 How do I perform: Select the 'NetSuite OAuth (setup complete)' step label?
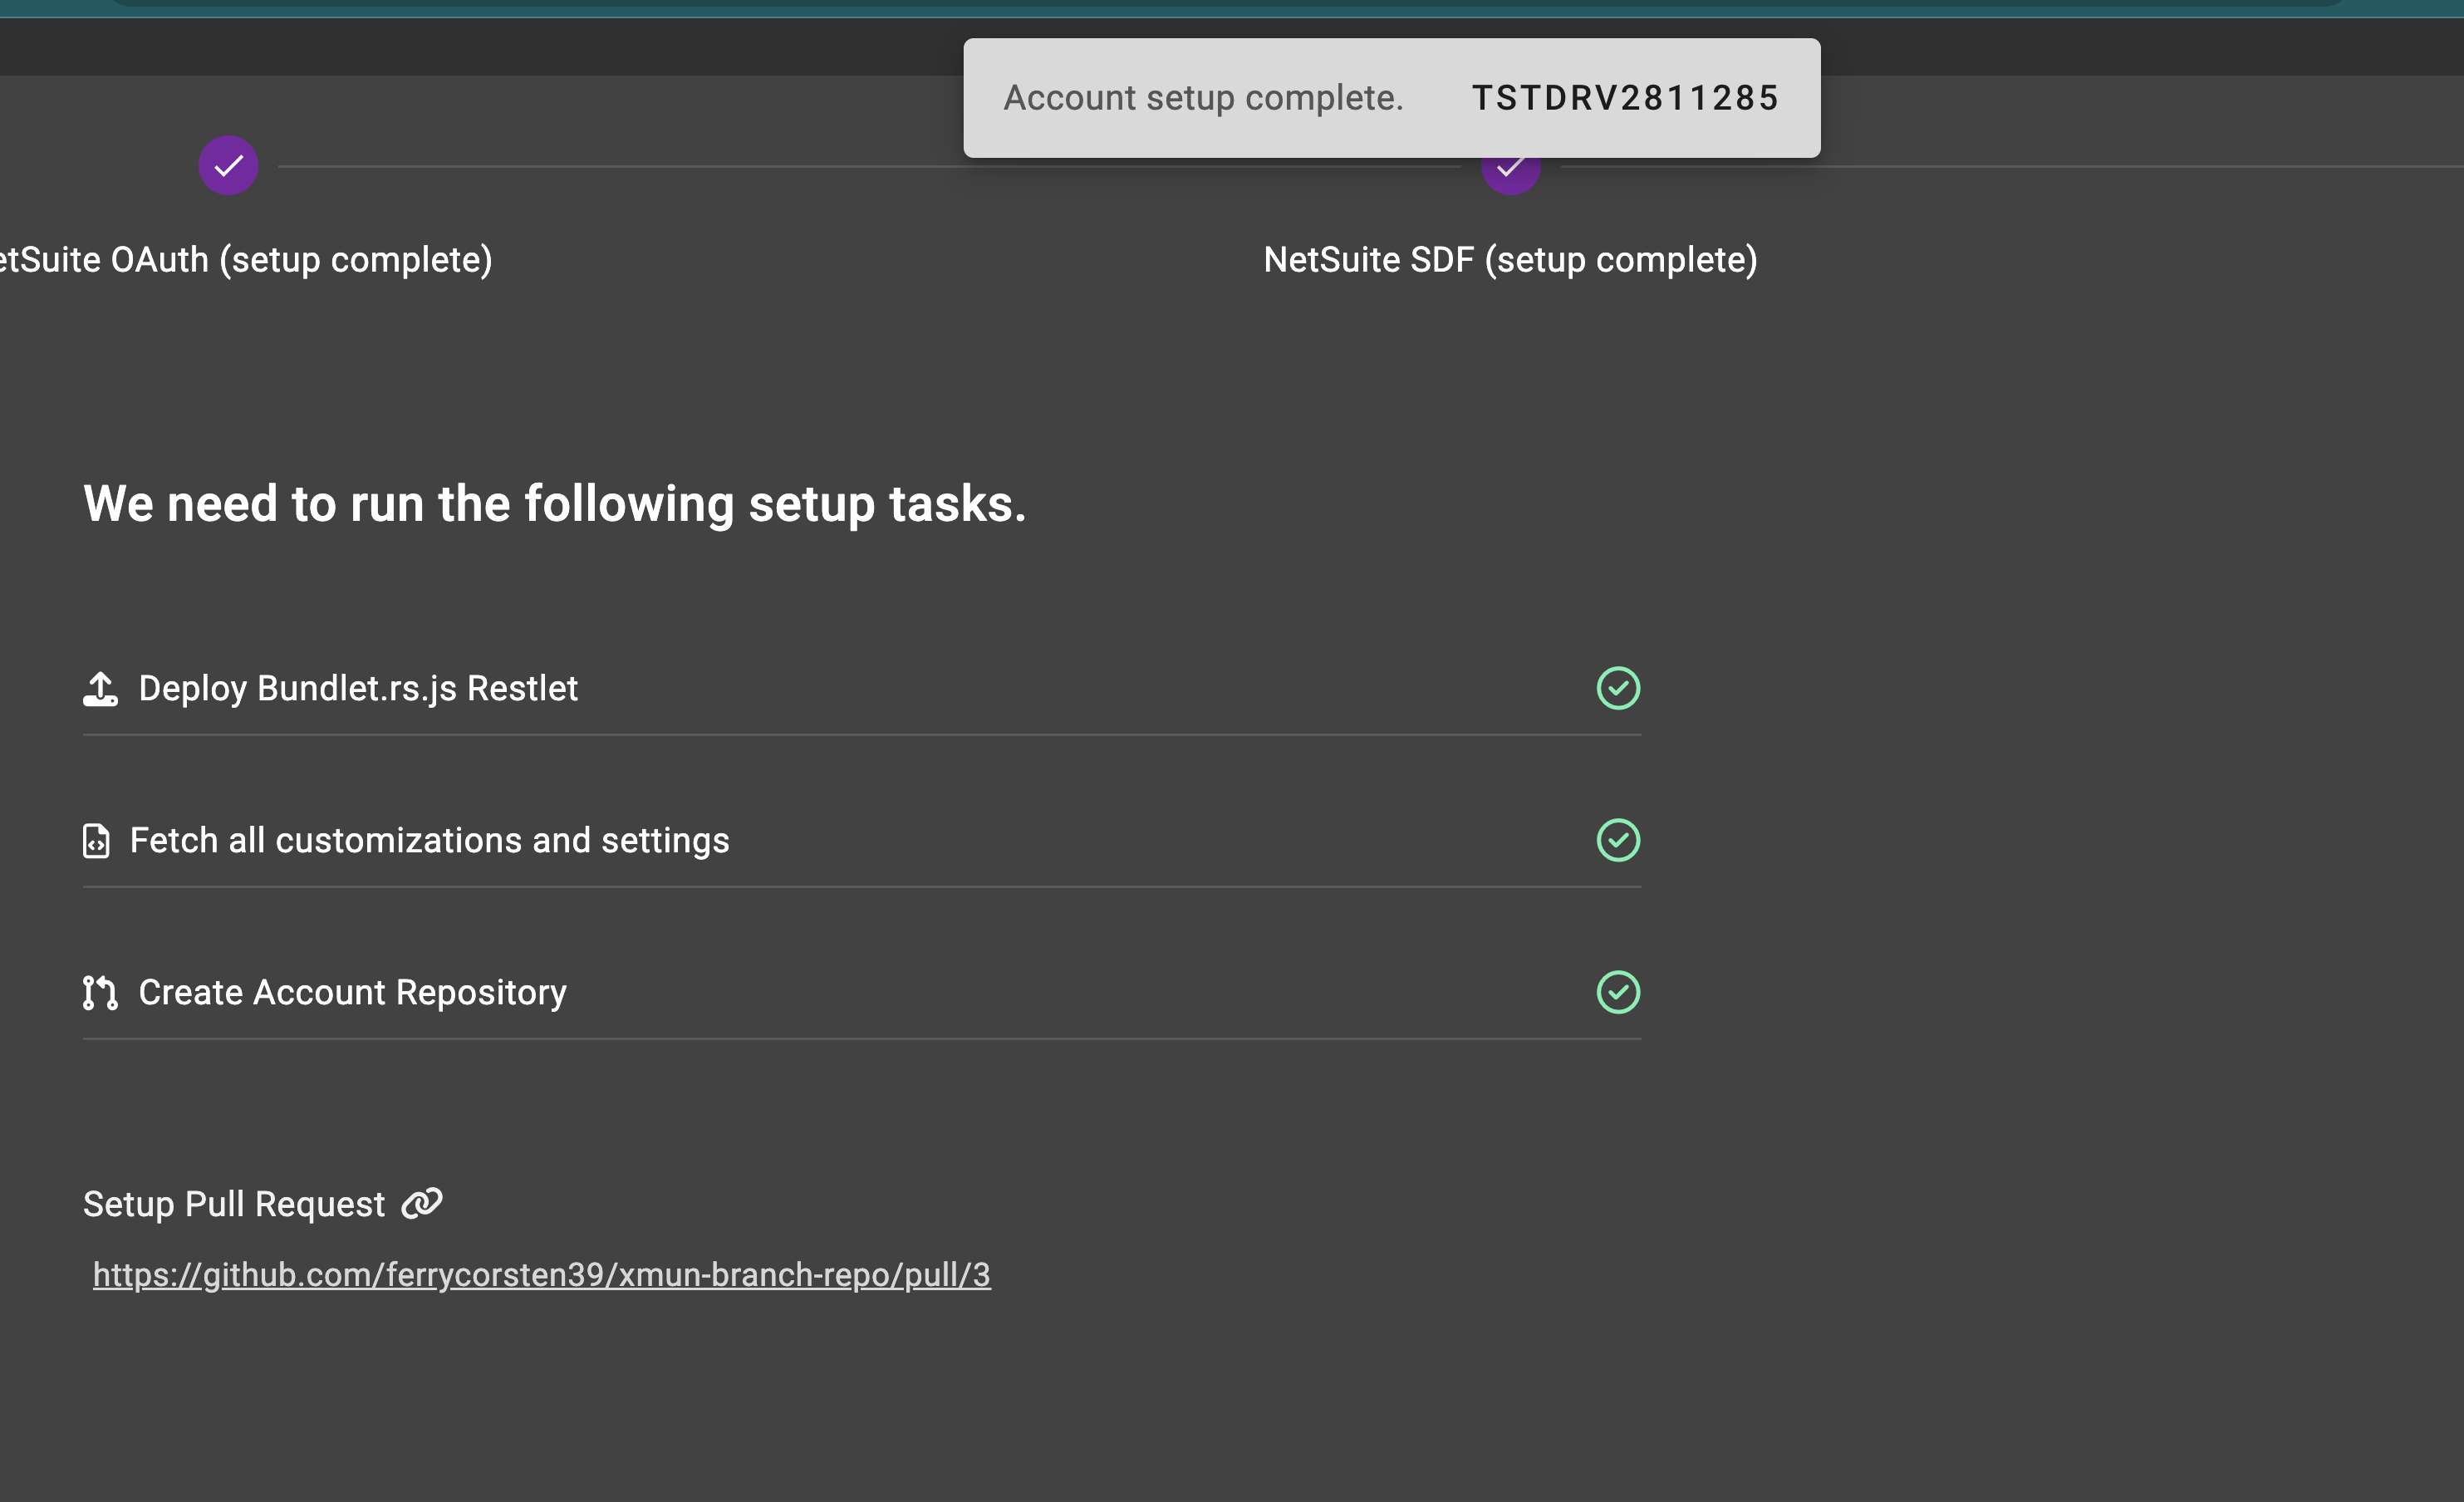tap(246, 260)
